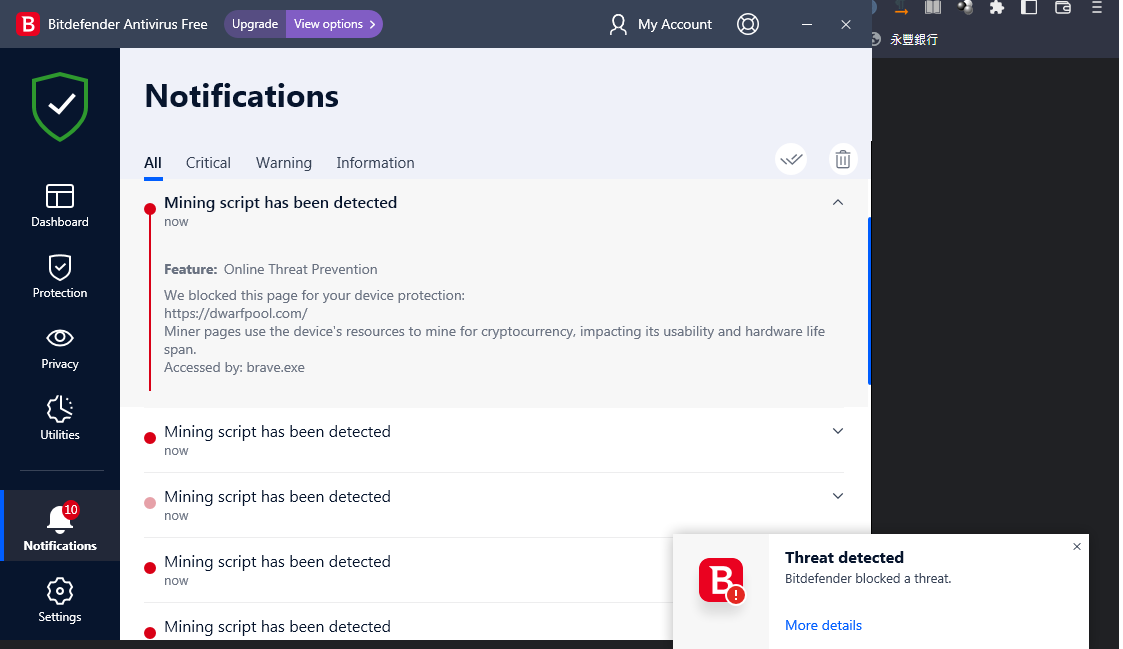Open My Account menu
This screenshot has width=1123, height=649.
661,24
